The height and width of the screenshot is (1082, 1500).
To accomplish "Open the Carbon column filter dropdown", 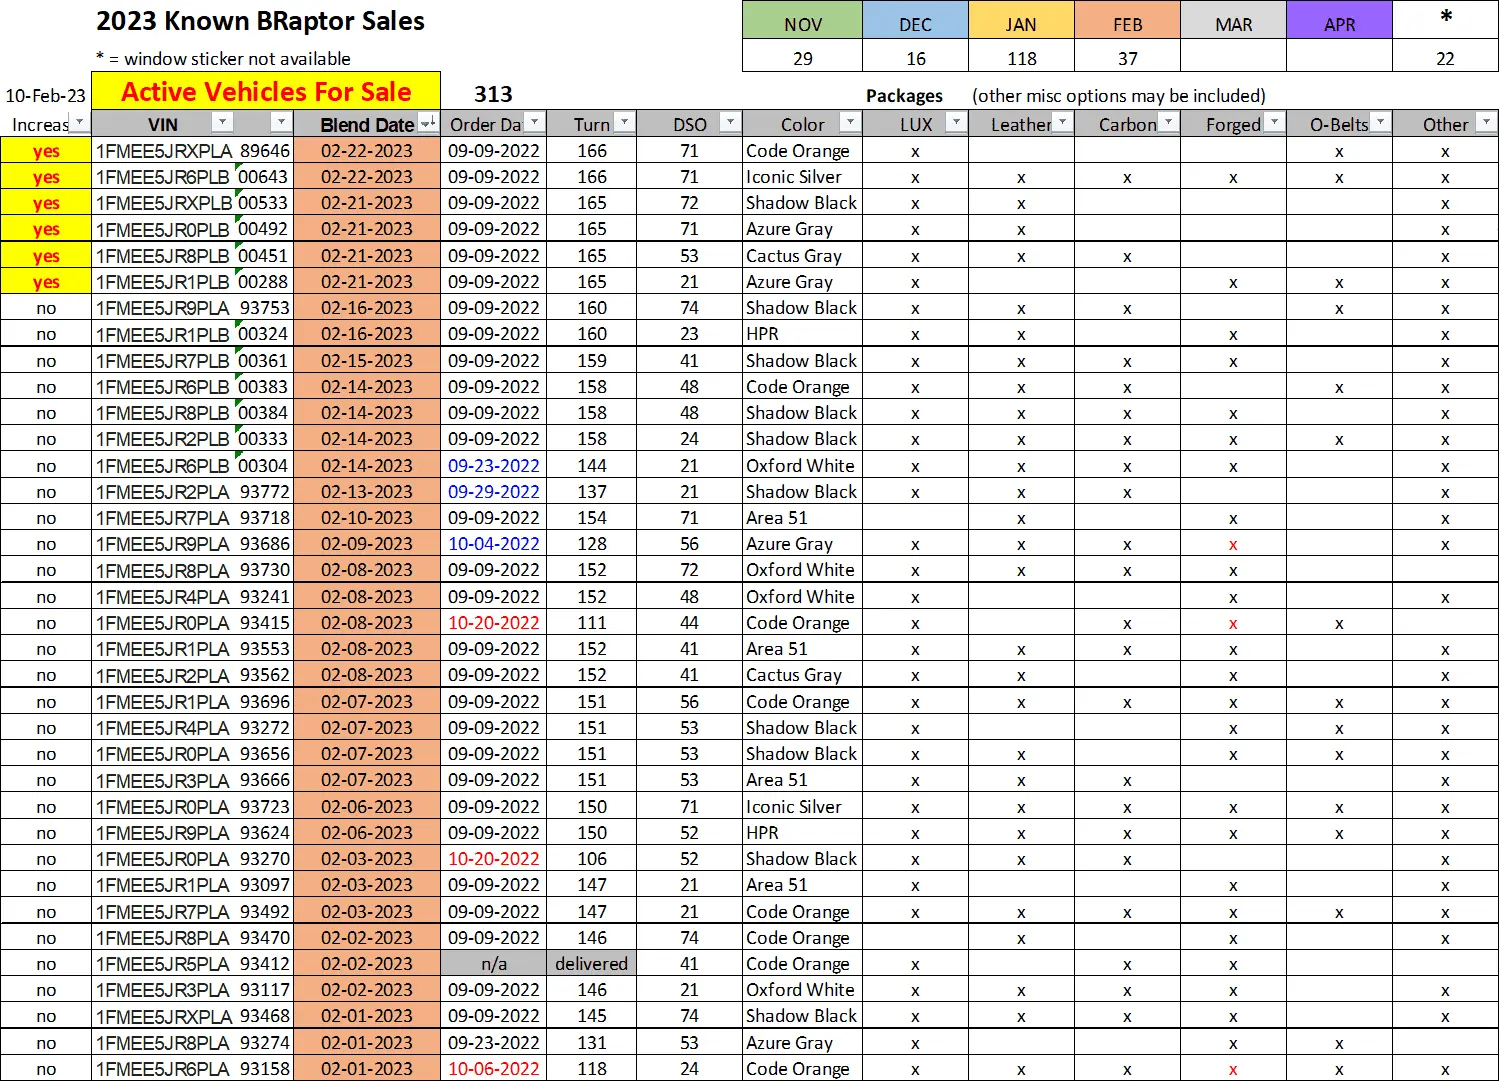I will [x=1168, y=122].
